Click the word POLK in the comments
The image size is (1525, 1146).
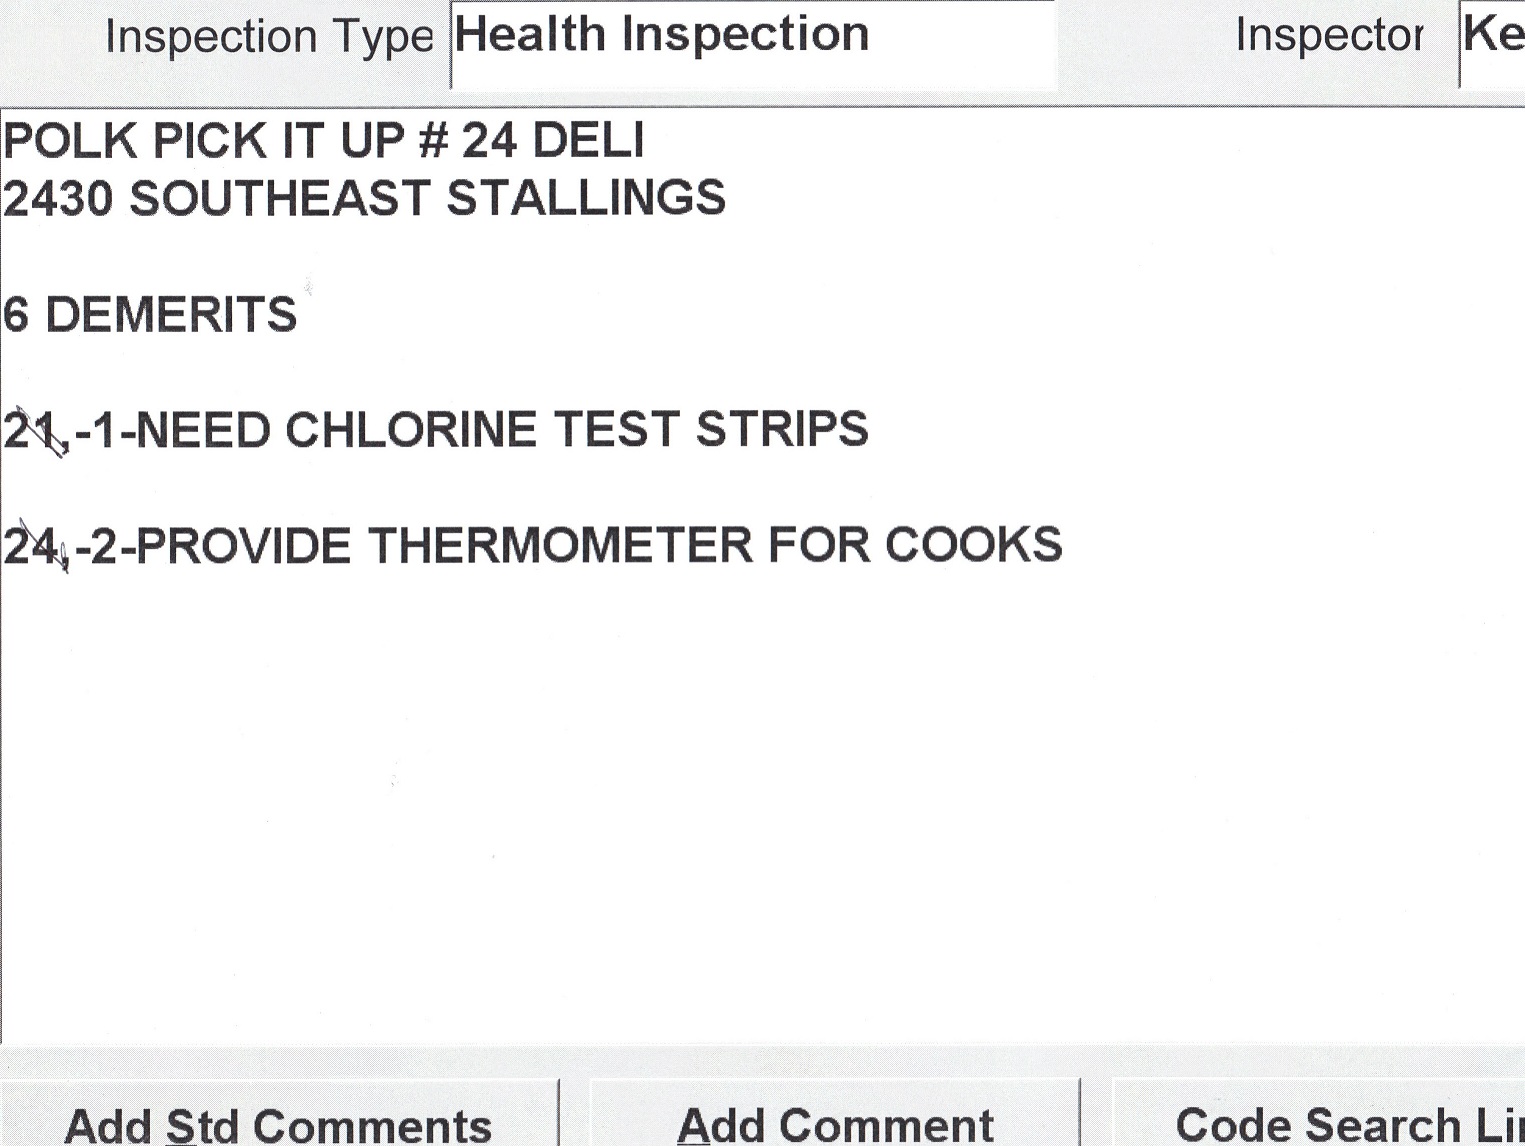tap(70, 141)
